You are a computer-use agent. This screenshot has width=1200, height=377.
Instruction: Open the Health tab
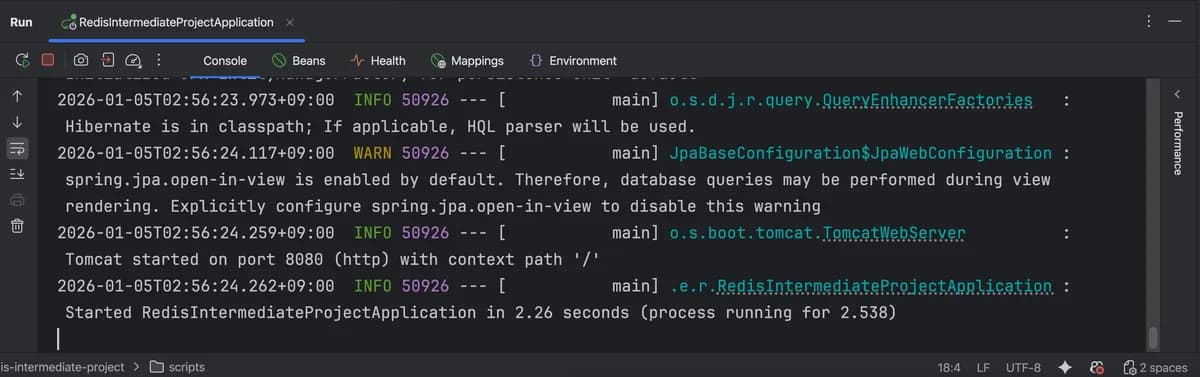[378, 61]
